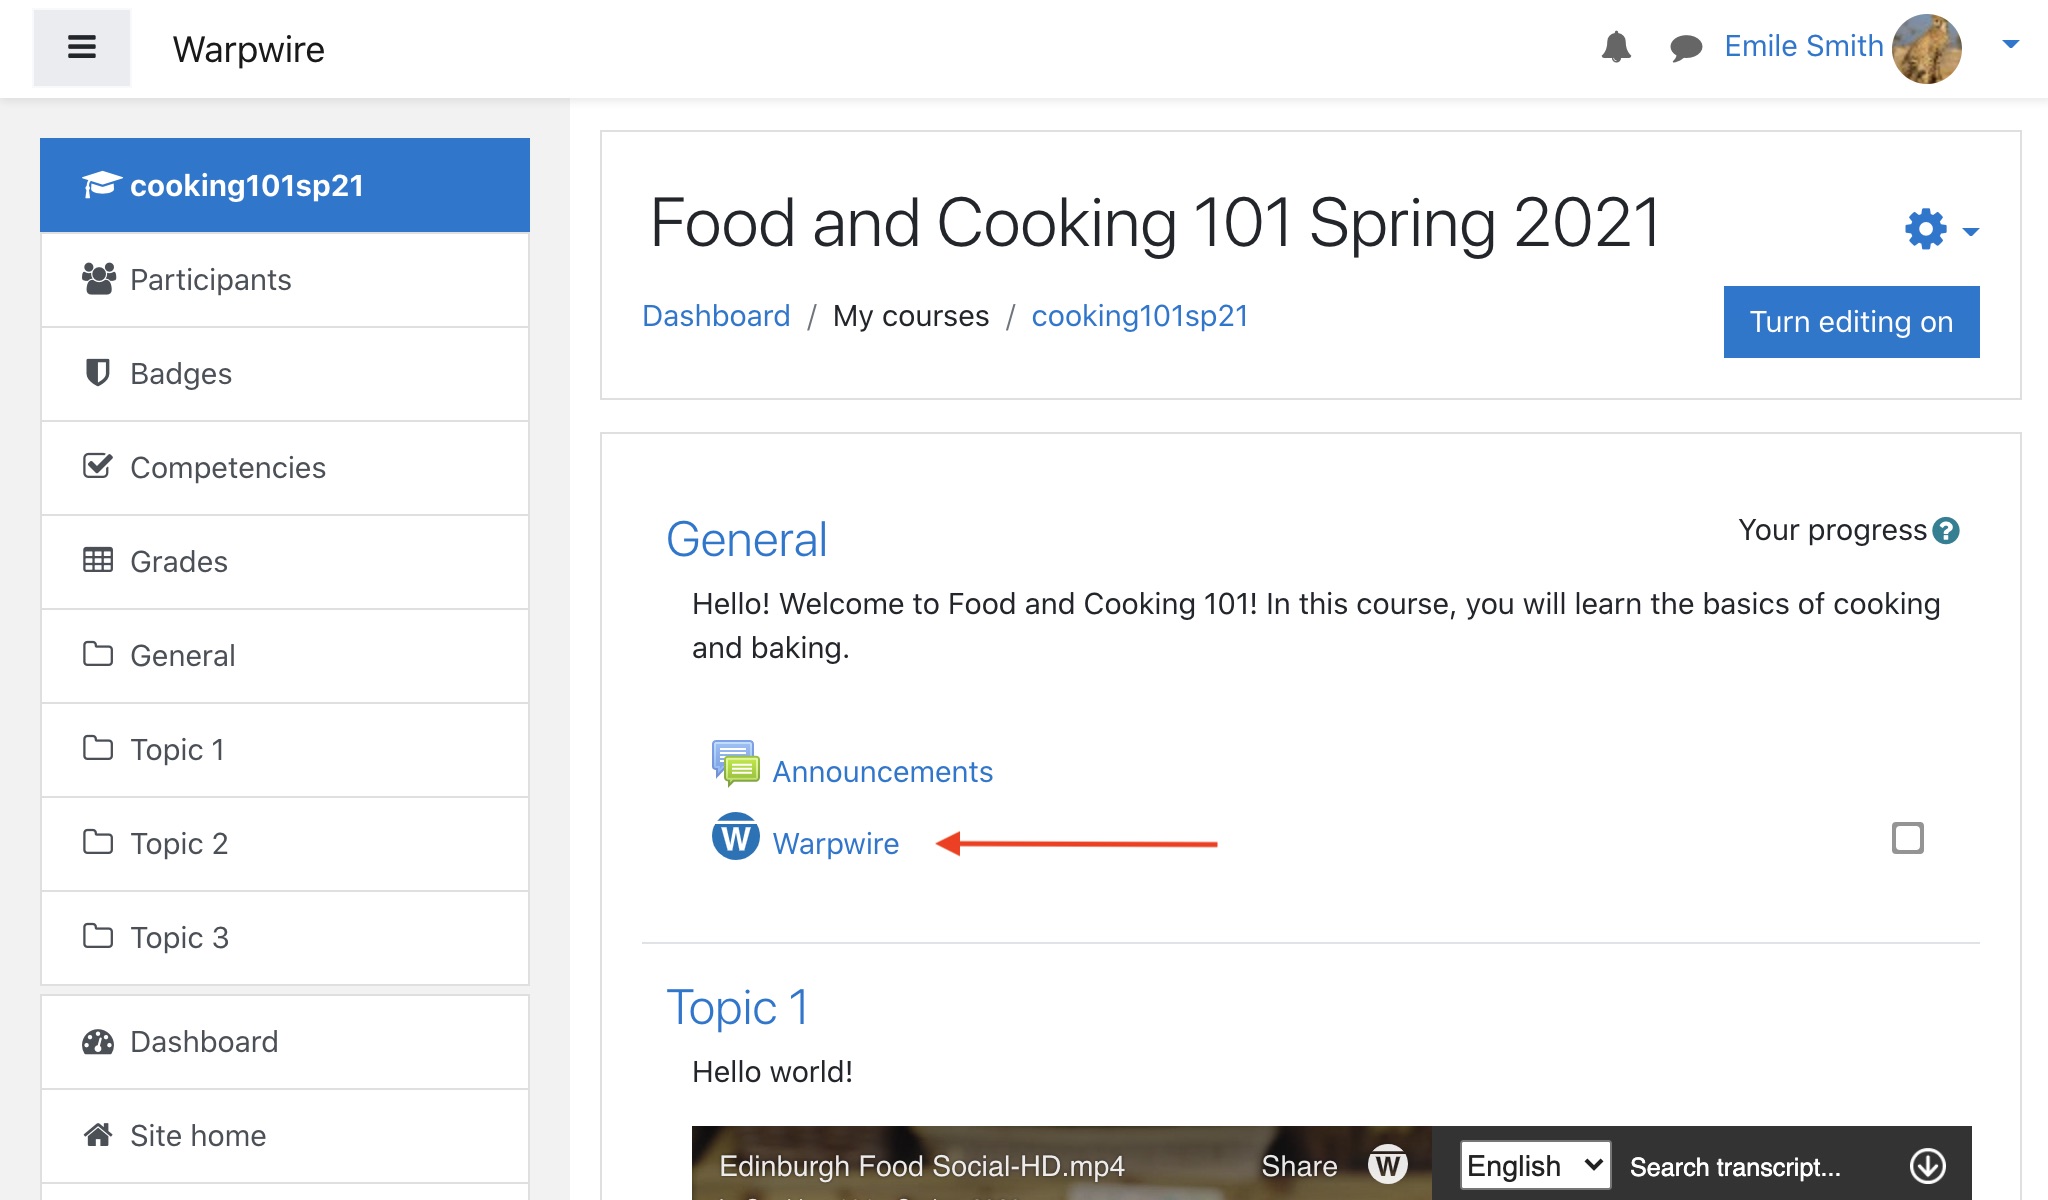Jump to General section in sidebar
The width and height of the screenshot is (2048, 1200).
[x=285, y=656]
